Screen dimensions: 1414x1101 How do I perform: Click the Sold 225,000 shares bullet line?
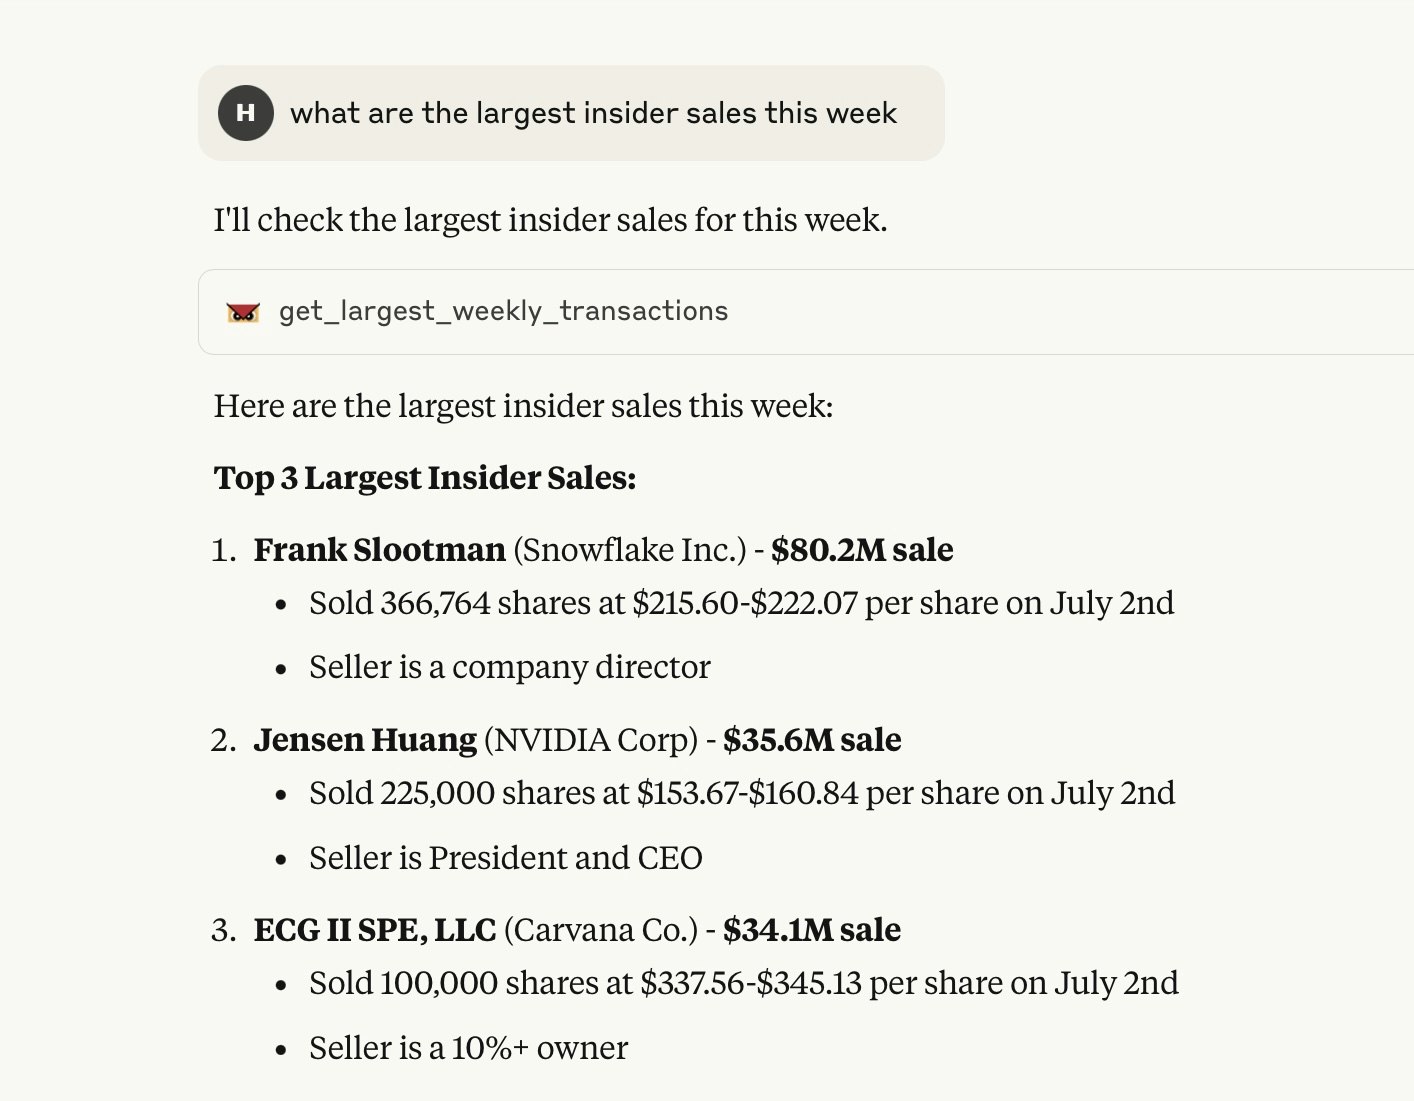pos(742,793)
